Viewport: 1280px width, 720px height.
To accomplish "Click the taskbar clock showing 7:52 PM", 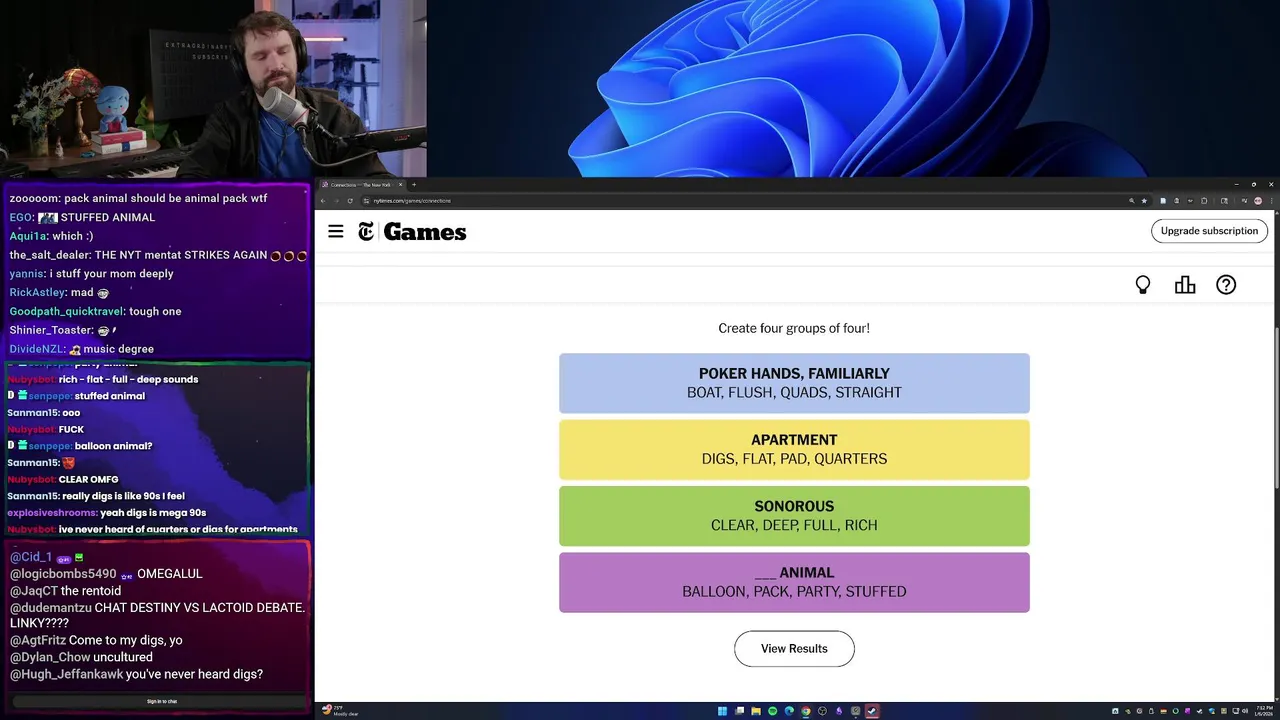I will click(x=1264, y=711).
